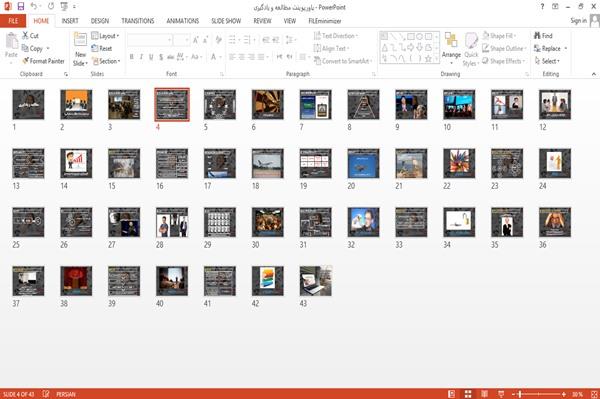This screenshot has height=399, width=600.
Task: Toggle text Shadow formatting
Action: pyautogui.click(x=161, y=57)
